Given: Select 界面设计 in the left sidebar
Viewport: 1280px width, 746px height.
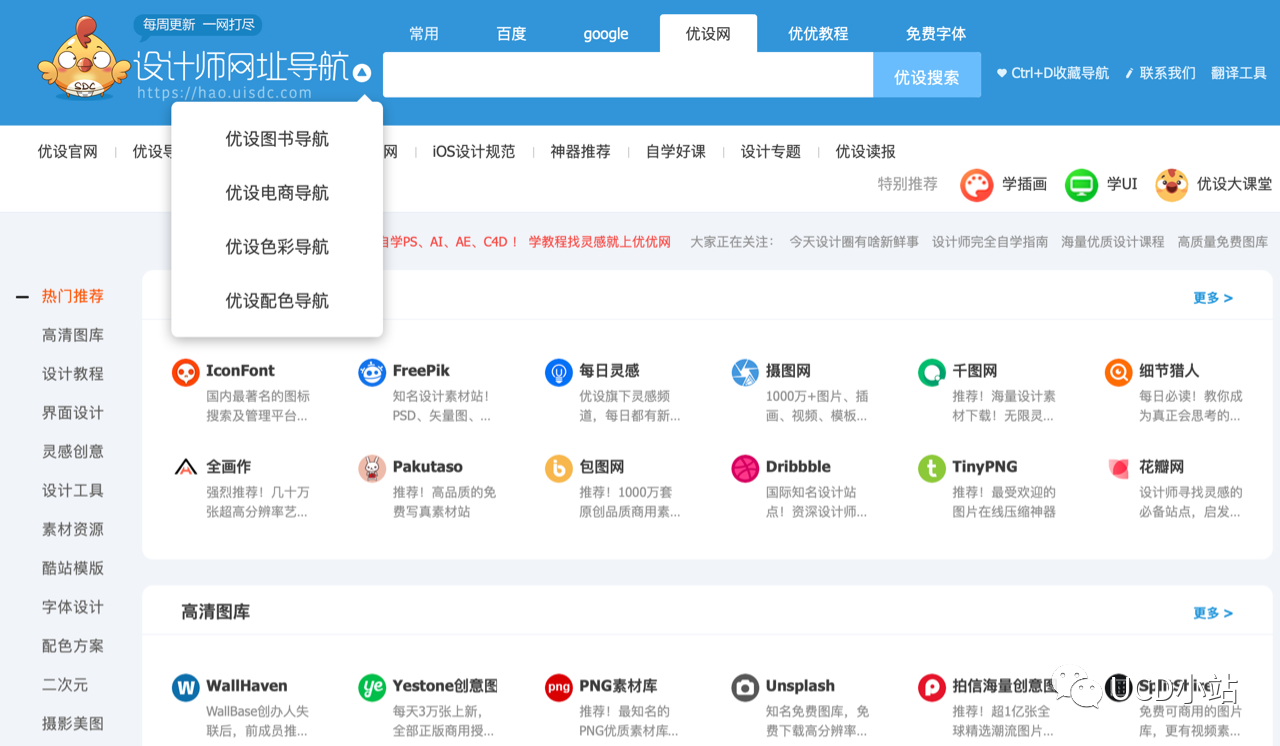Looking at the screenshot, I should click(73, 413).
